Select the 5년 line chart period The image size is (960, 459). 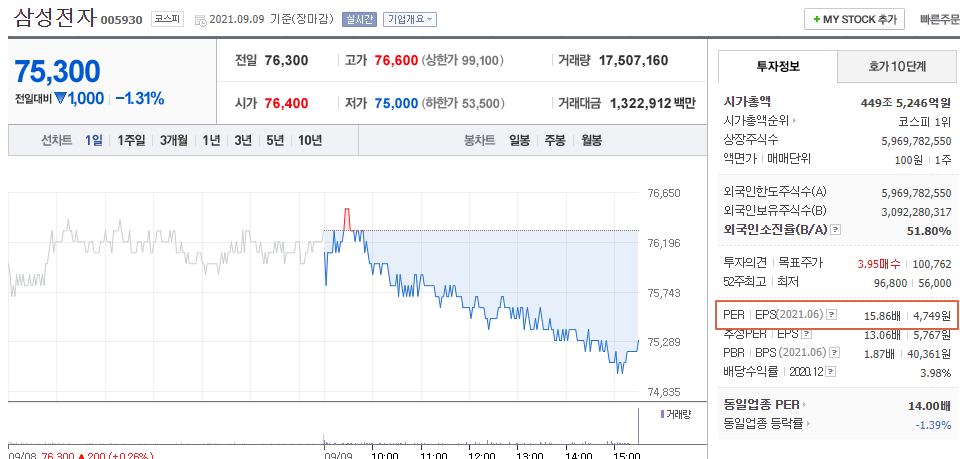(275, 140)
